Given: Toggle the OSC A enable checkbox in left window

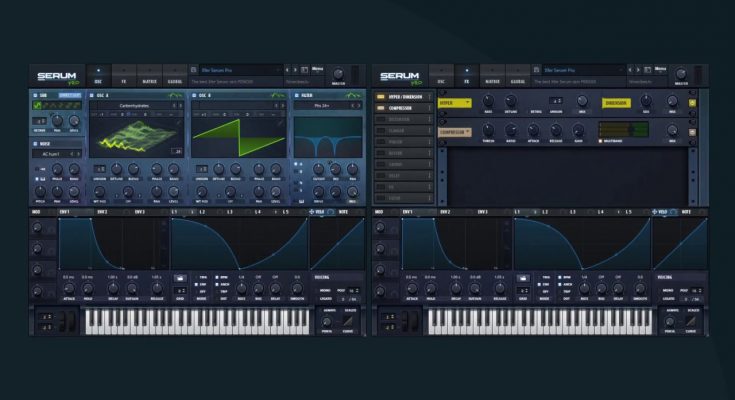Looking at the screenshot, I should [x=91, y=95].
